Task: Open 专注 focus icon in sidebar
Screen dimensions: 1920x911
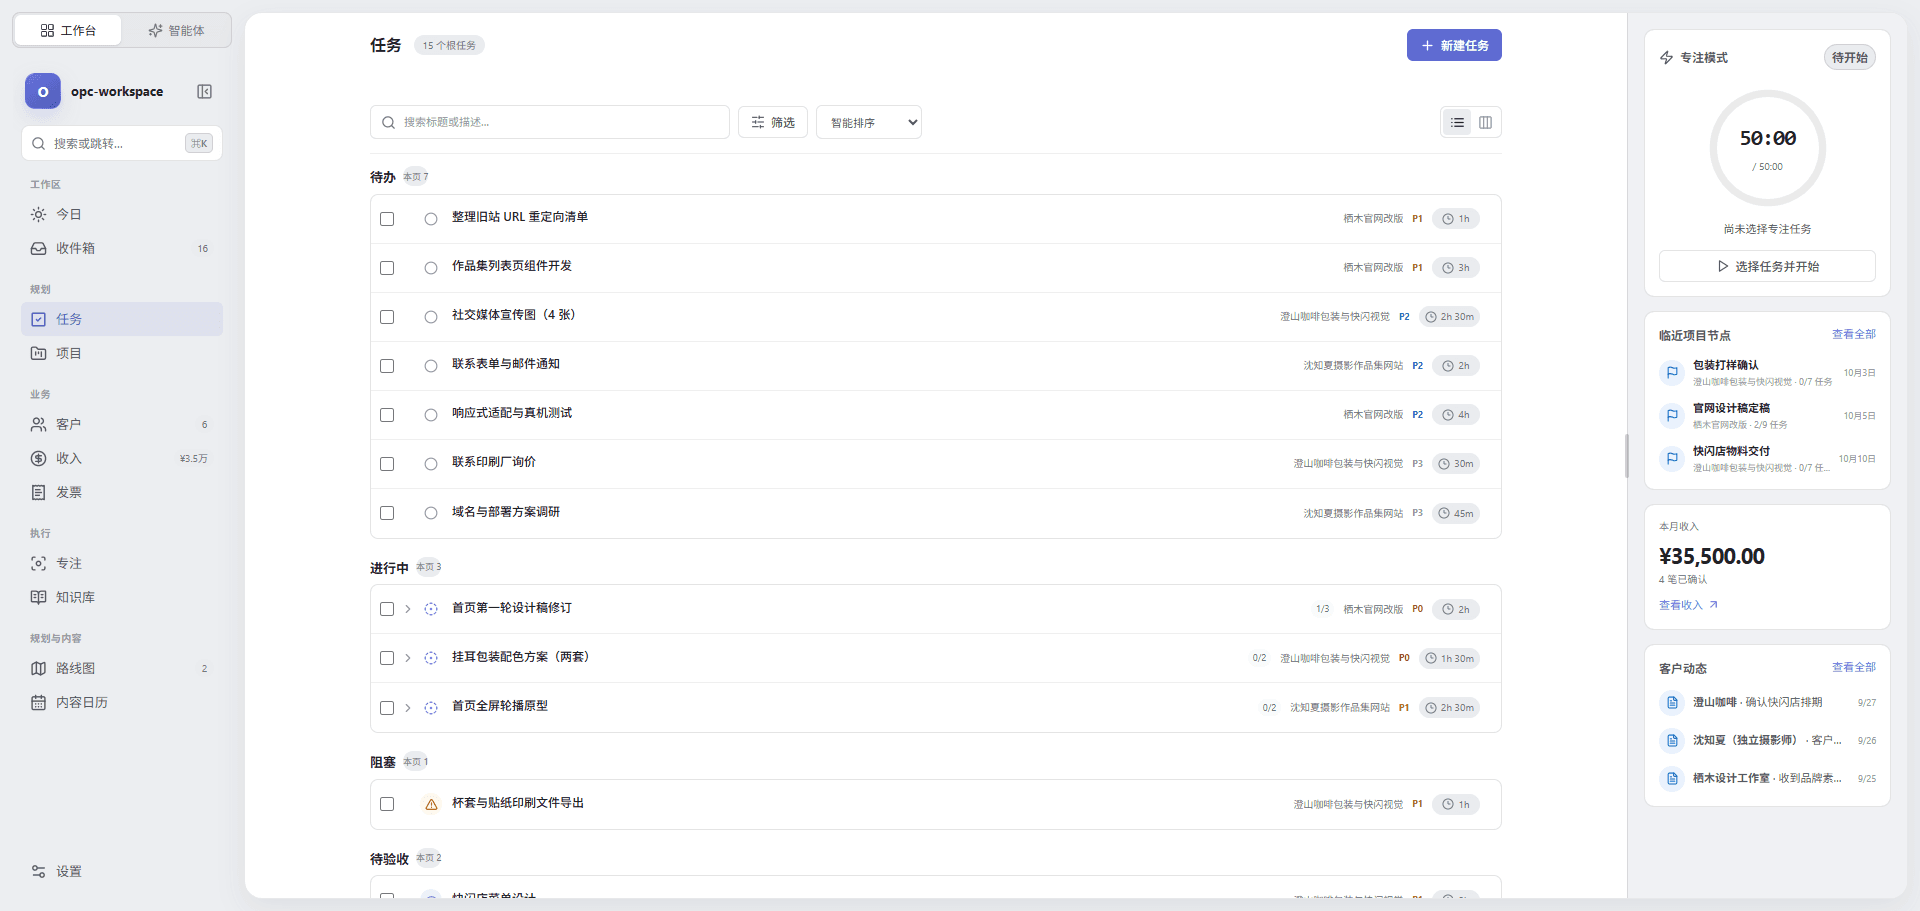Action: tap(38, 564)
